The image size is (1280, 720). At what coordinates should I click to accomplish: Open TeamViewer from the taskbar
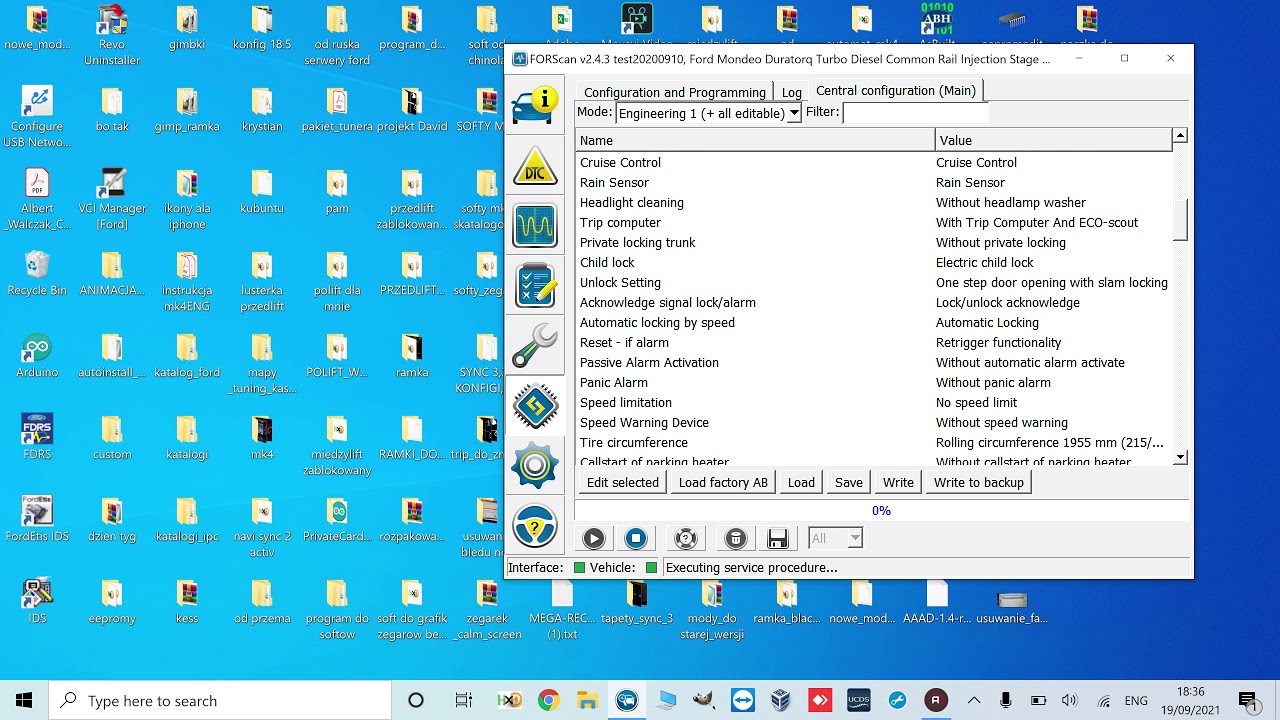pos(743,700)
